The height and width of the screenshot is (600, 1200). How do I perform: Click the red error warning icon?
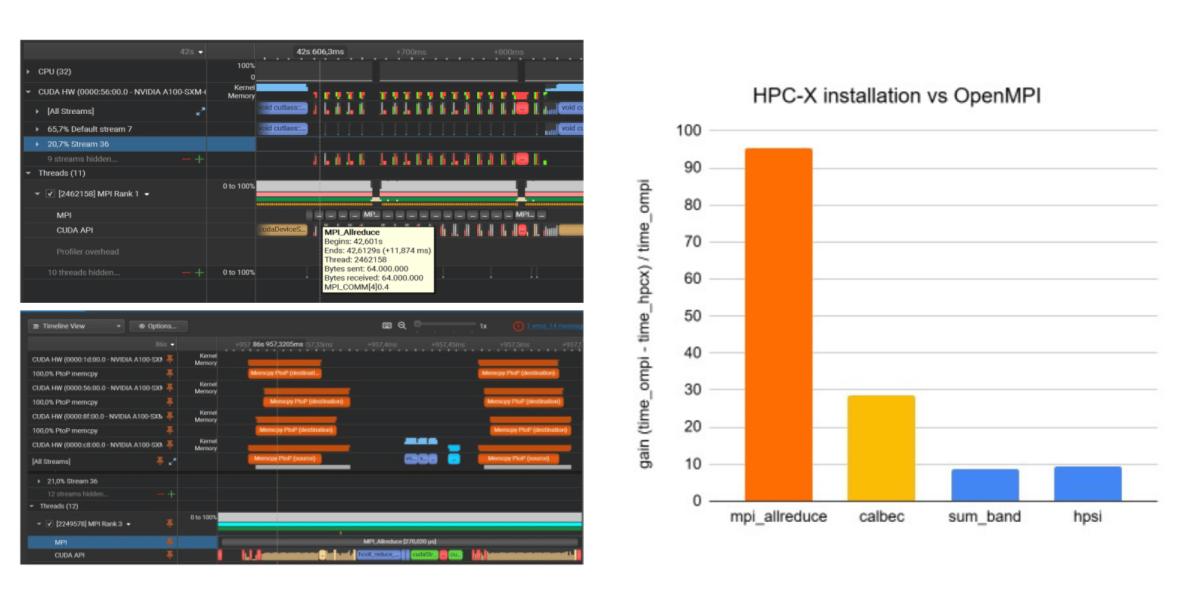point(518,326)
